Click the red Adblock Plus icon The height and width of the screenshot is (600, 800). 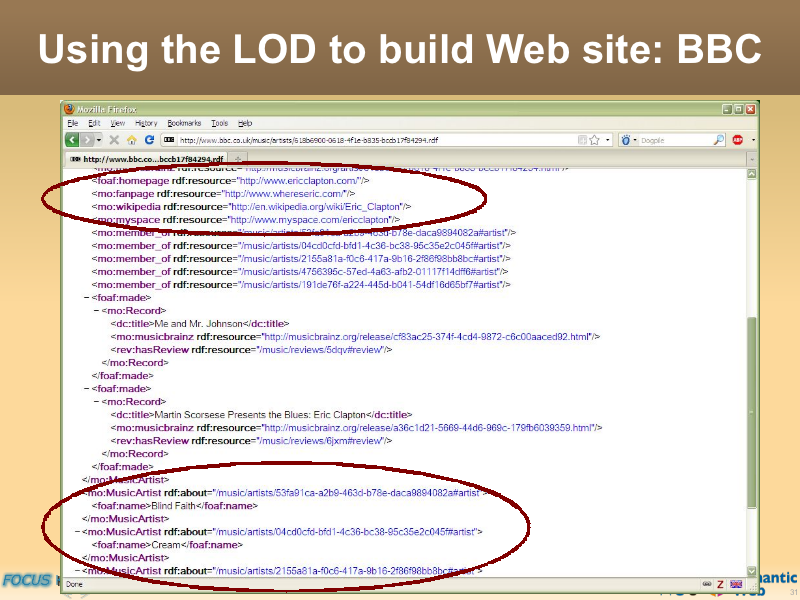coord(737,140)
